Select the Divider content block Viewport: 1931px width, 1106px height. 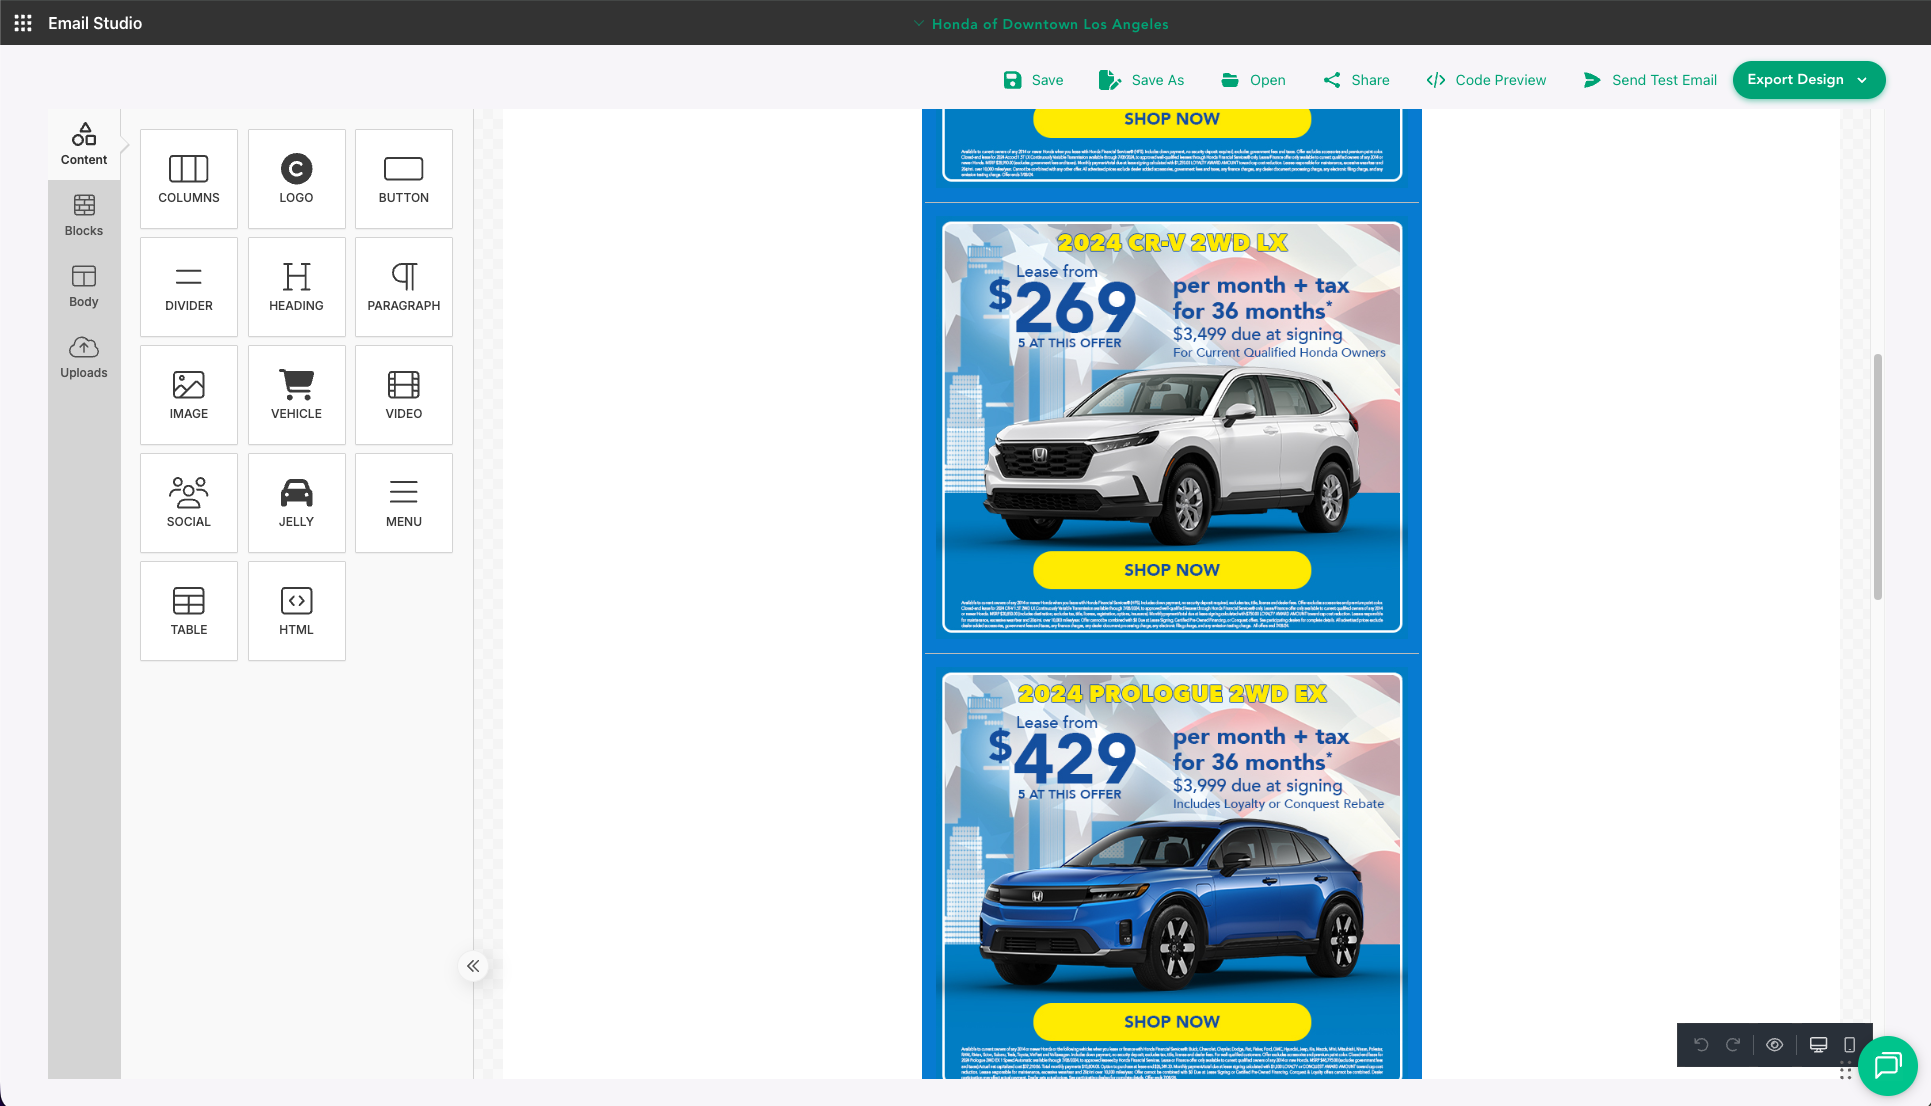pyautogui.click(x=189, y=287)
